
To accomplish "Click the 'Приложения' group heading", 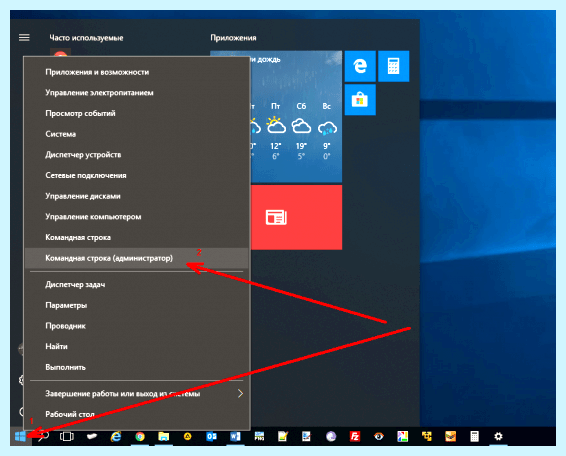I will [x=233, y=38].
